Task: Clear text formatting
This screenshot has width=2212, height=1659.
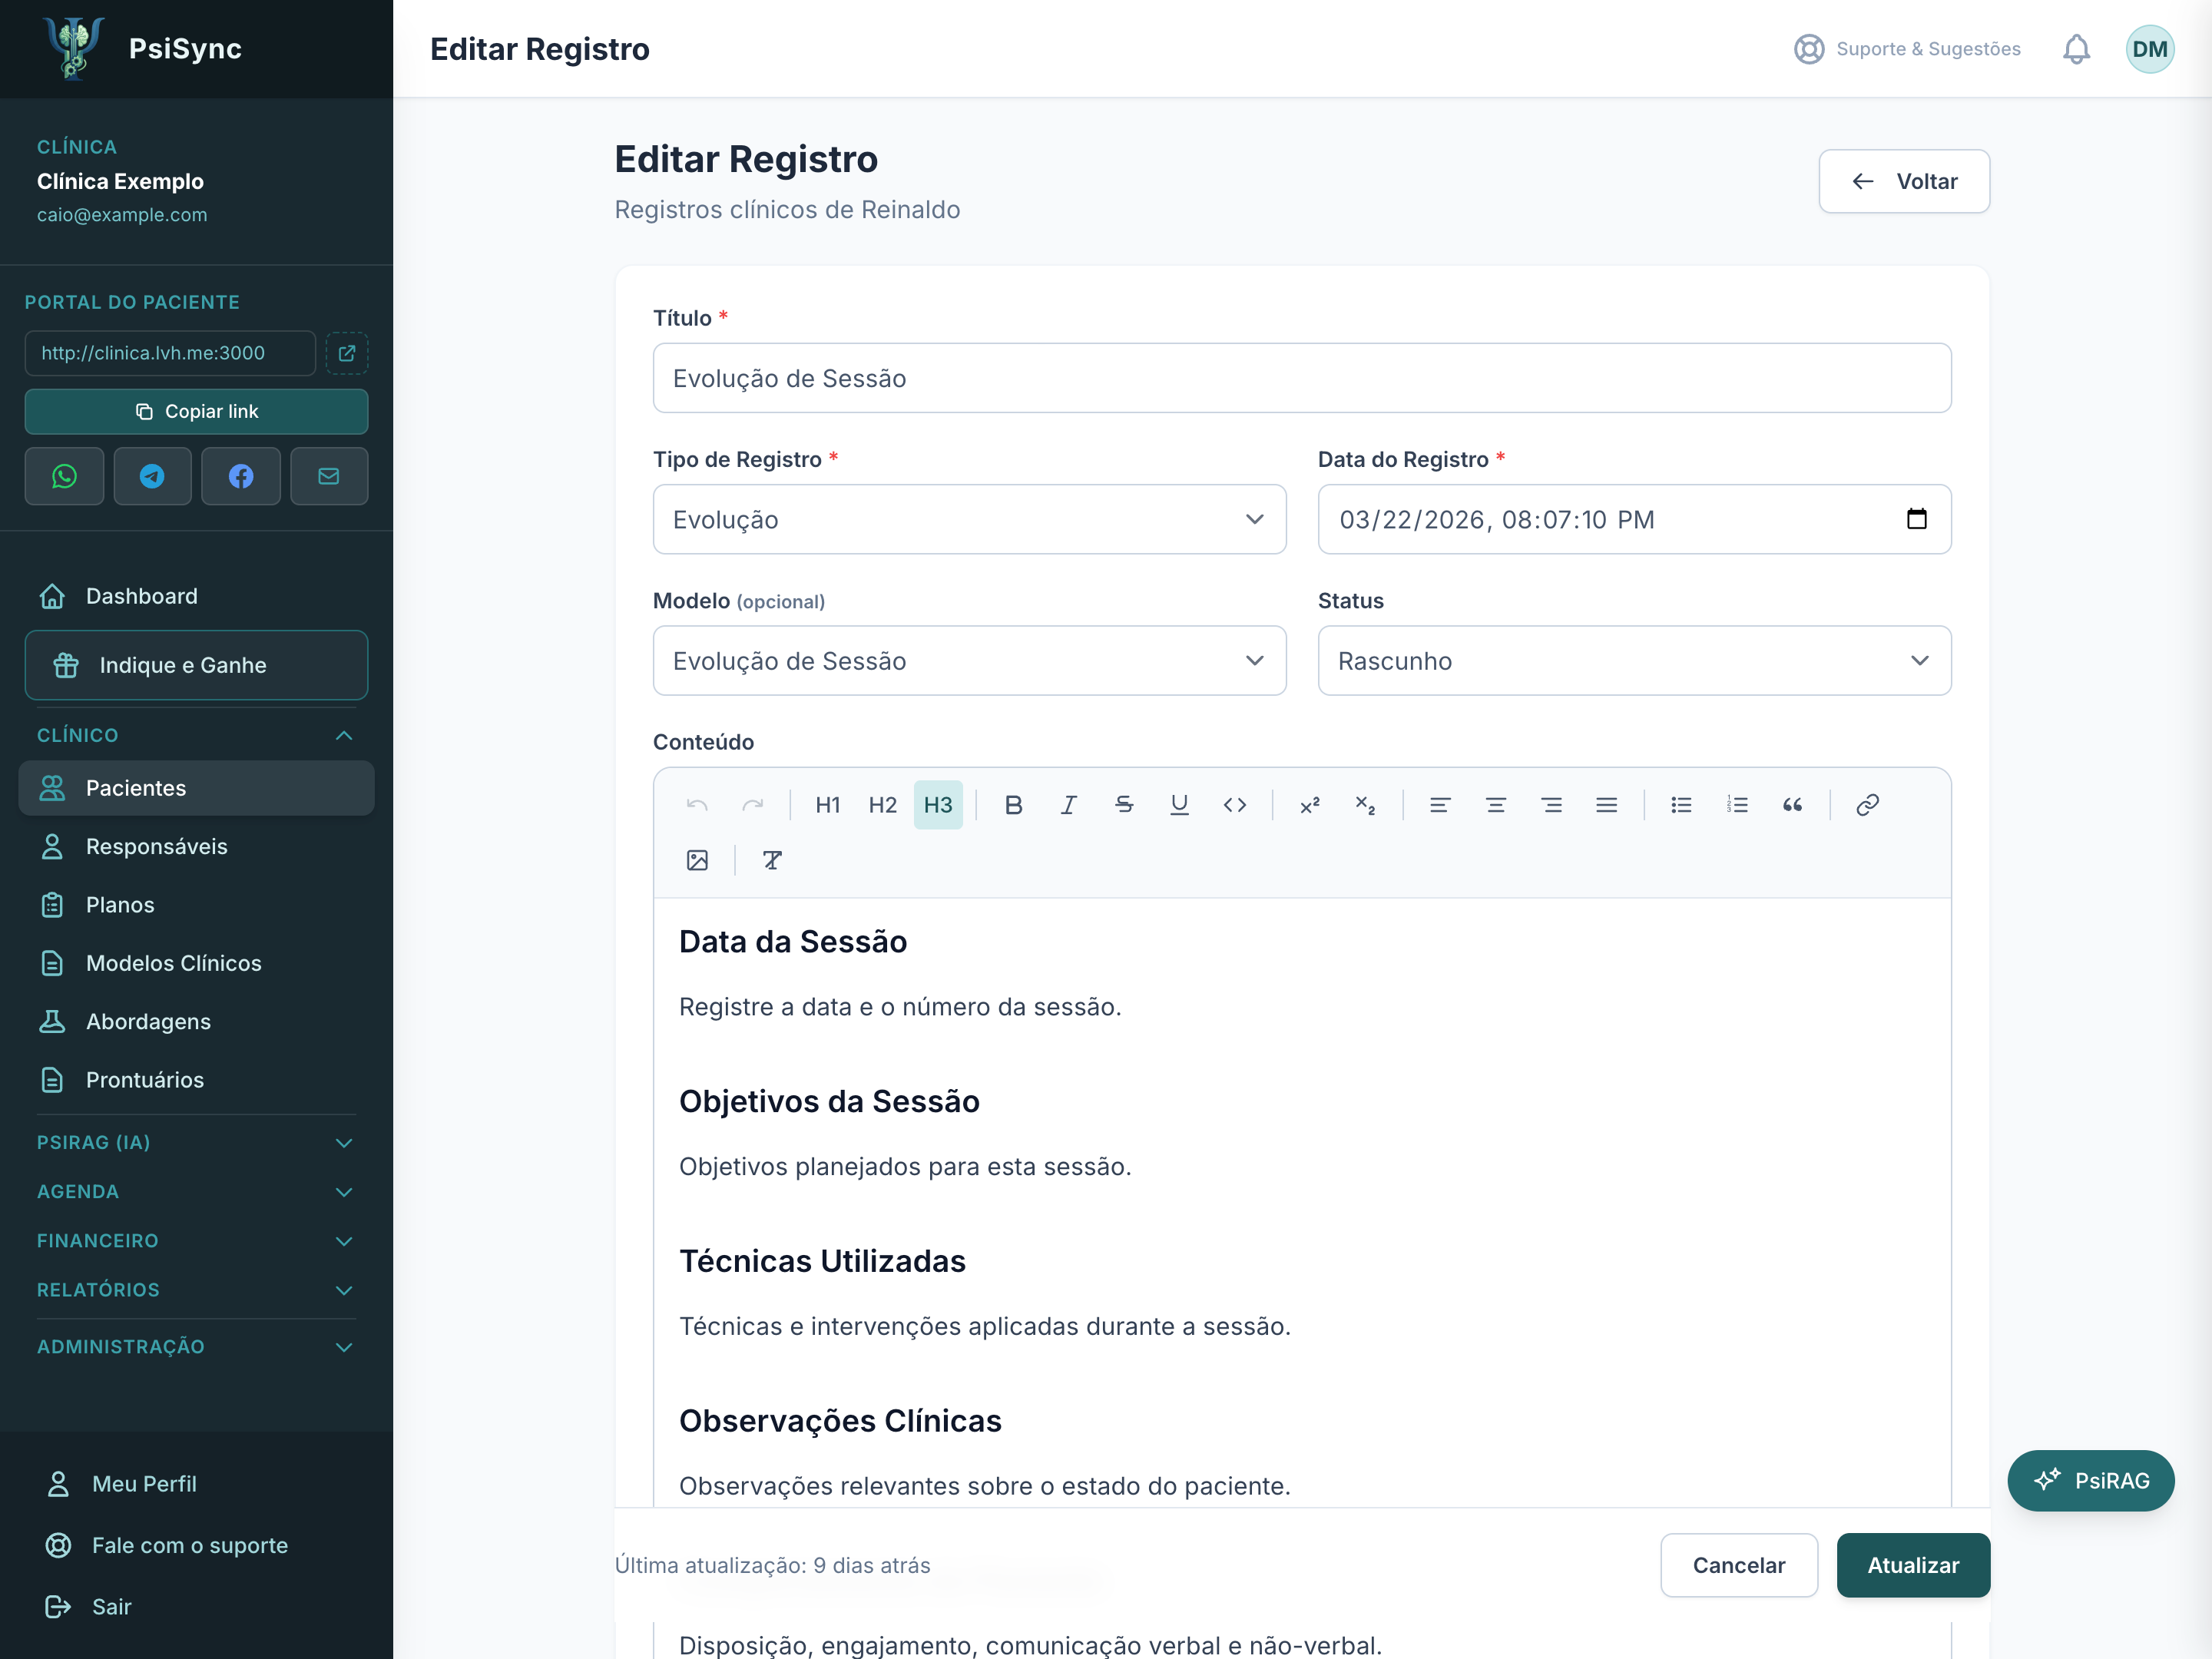Action: (772, 860)
